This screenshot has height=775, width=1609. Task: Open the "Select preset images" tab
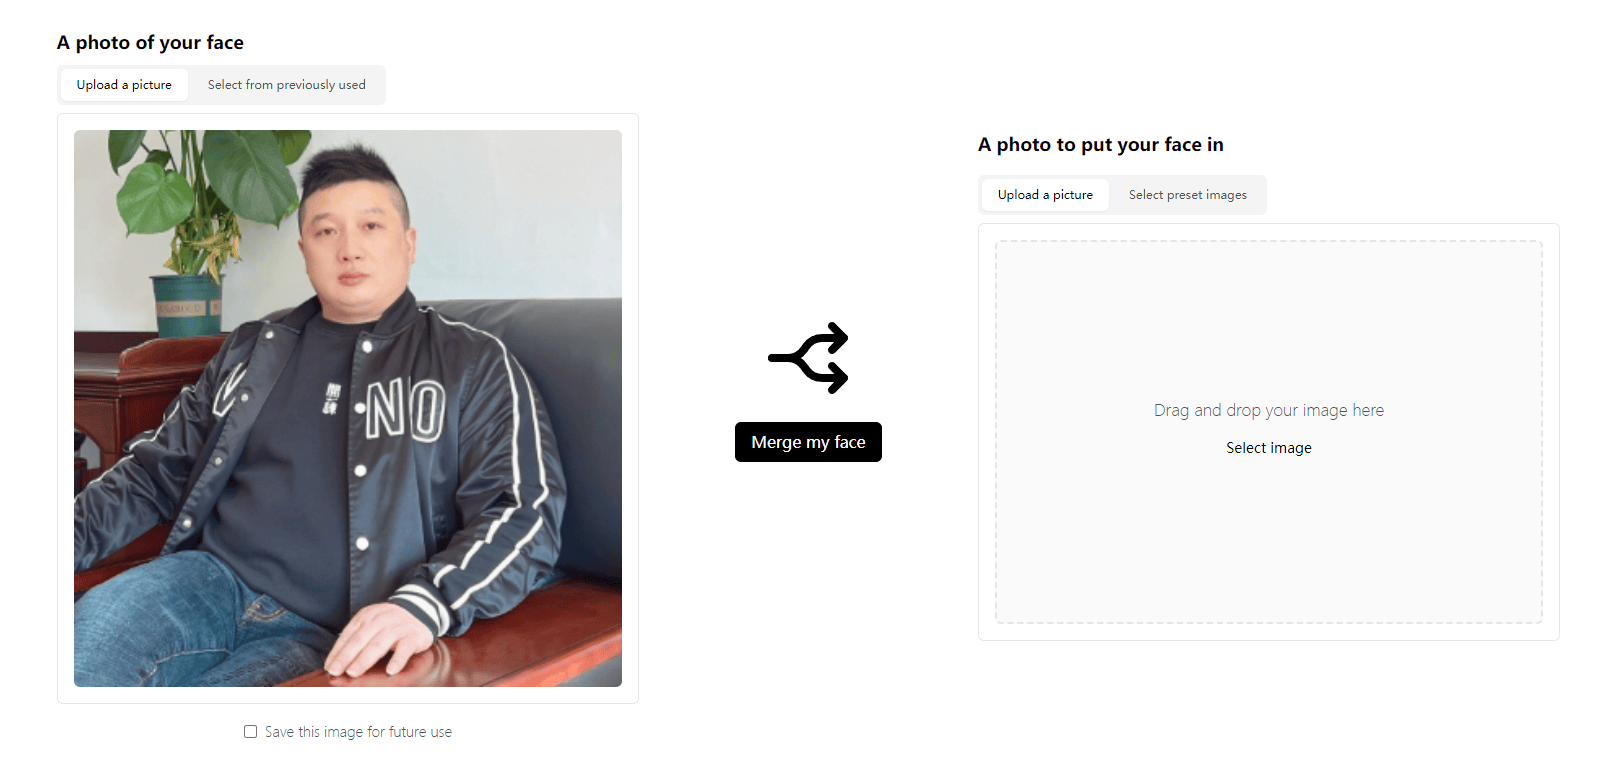(x=1187, y=194)
